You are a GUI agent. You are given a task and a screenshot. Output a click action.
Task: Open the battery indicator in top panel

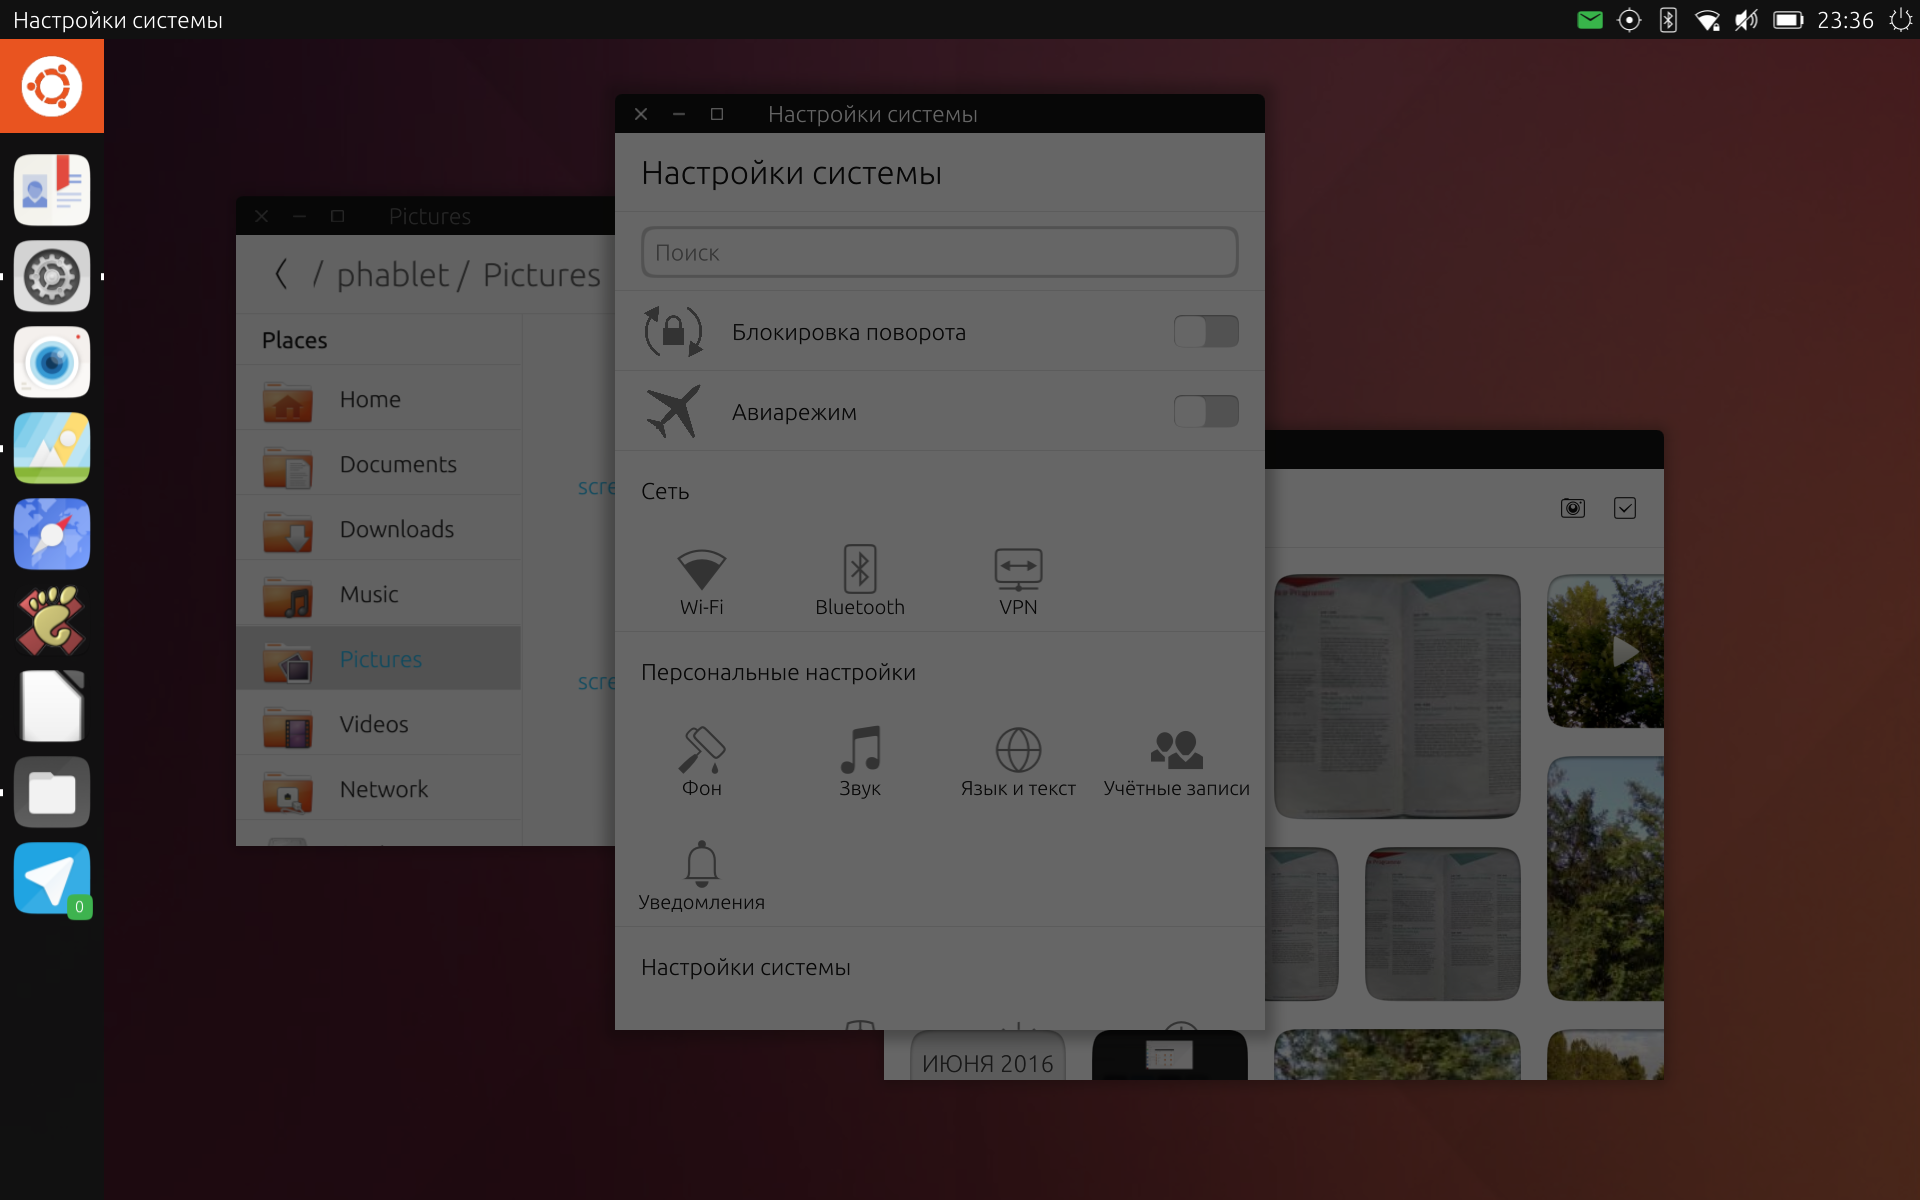(x=1788, y=20)
